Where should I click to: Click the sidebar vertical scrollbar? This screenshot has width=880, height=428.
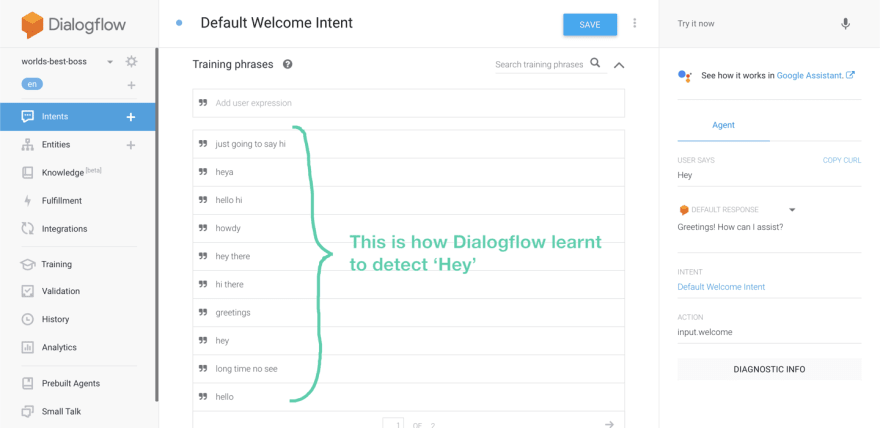pyautogui.click(x=157, y=224)
